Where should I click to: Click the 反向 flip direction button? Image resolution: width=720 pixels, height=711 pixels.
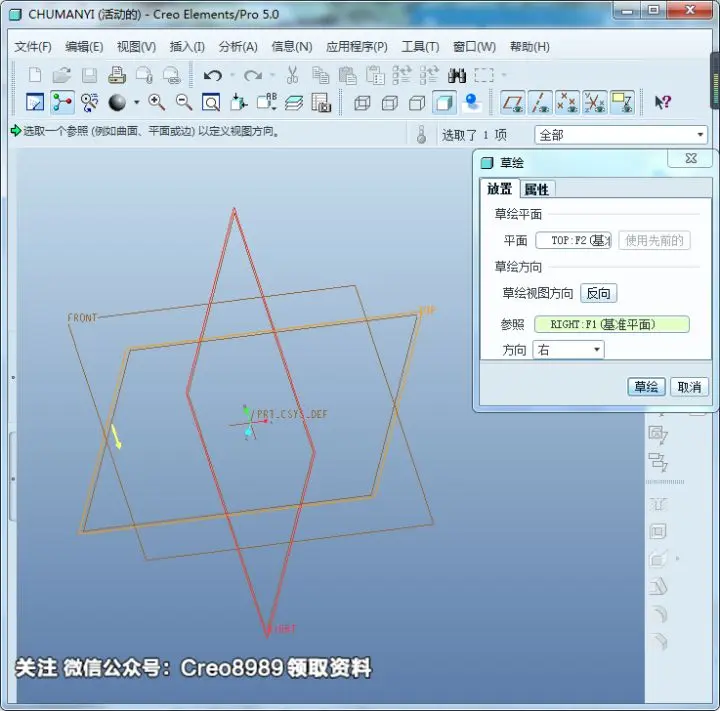click(x=598, y=293)
